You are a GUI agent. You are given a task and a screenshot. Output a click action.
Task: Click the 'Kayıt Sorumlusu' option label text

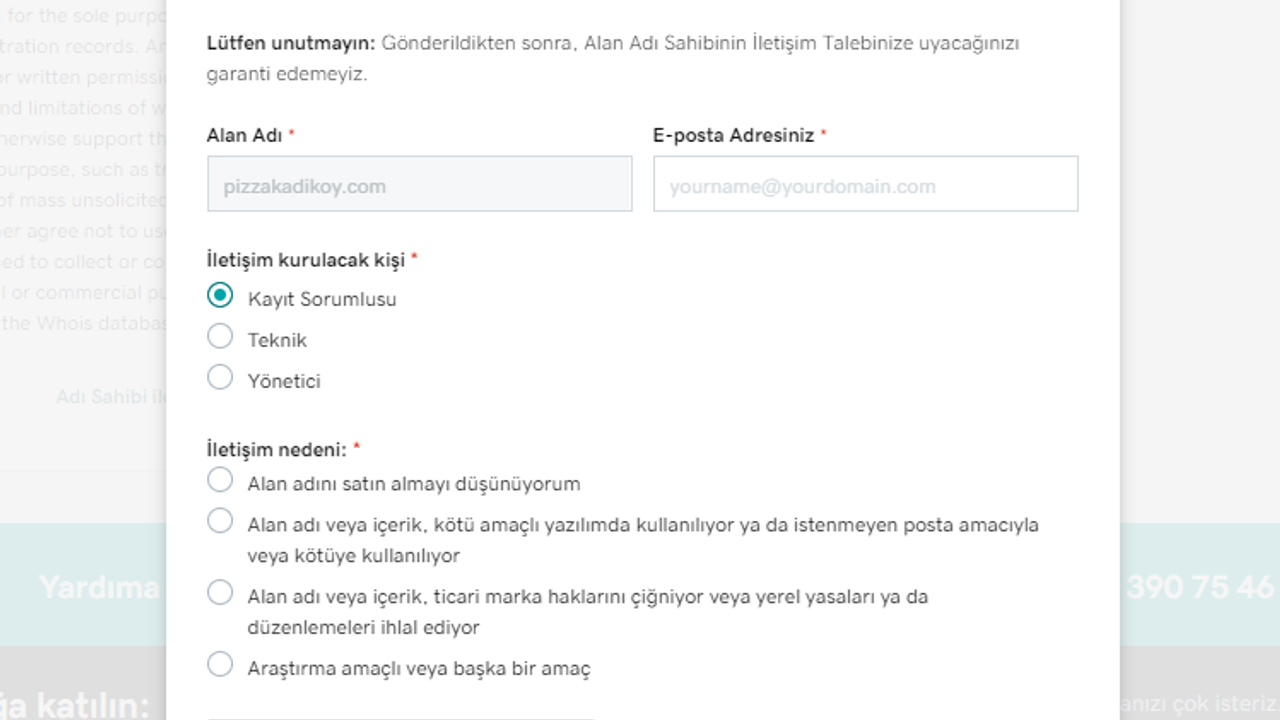tap(322, 300)
